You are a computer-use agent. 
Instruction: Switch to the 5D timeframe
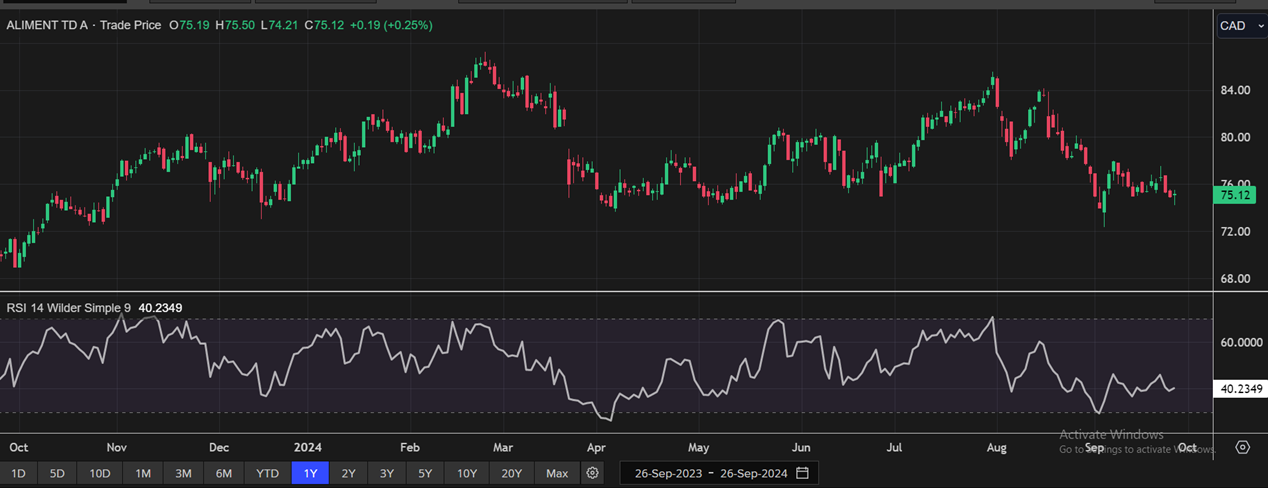[x=57, y=473]
